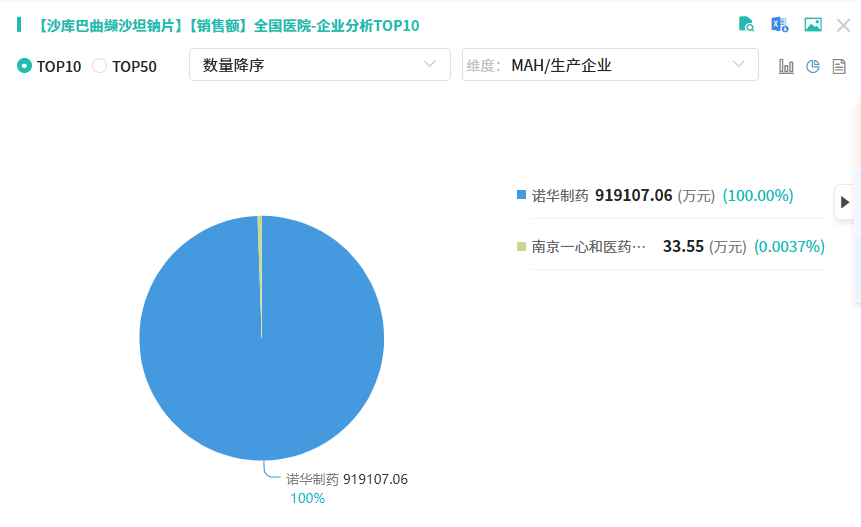Click the 33.55 legend value

(683, 246)
